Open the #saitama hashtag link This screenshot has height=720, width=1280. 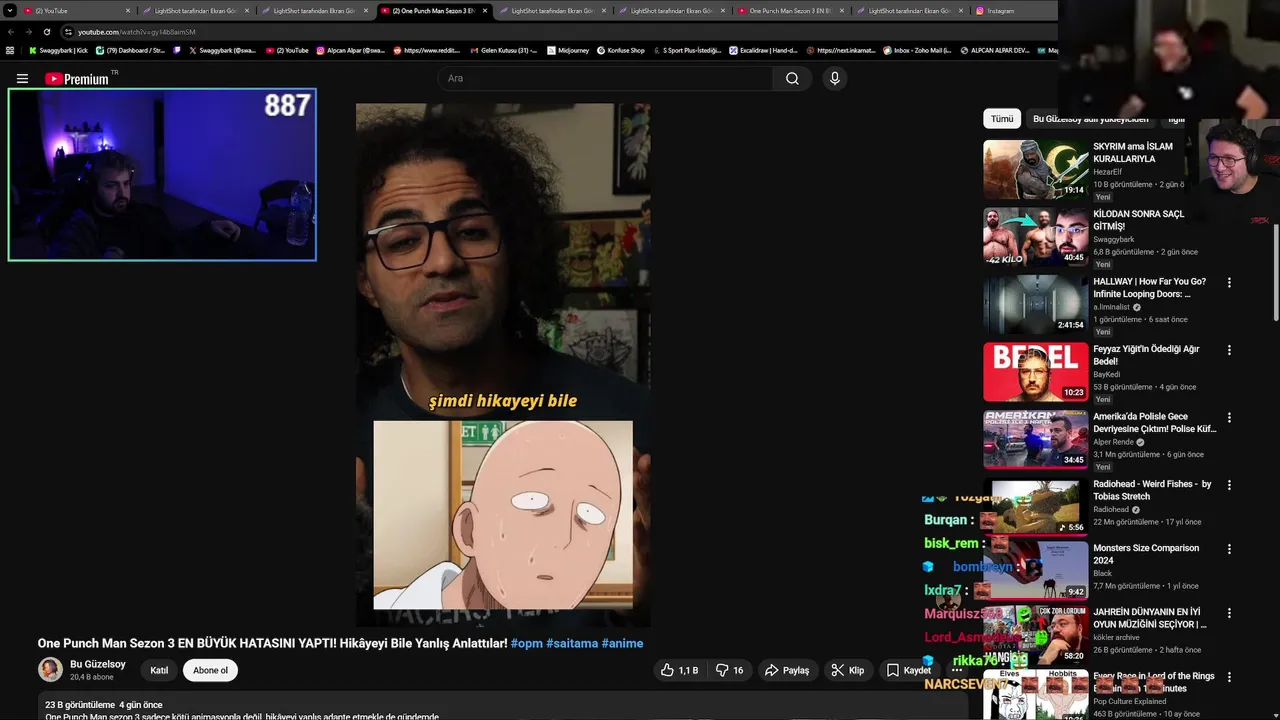(x=572, y=643)
